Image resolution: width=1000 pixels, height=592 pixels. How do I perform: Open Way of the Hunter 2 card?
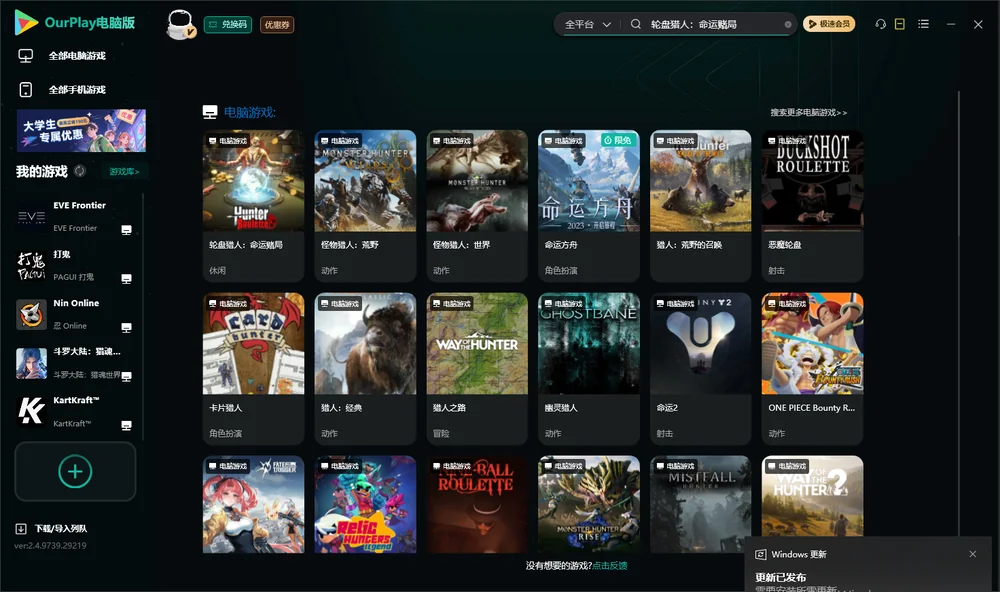pos(812,496)
